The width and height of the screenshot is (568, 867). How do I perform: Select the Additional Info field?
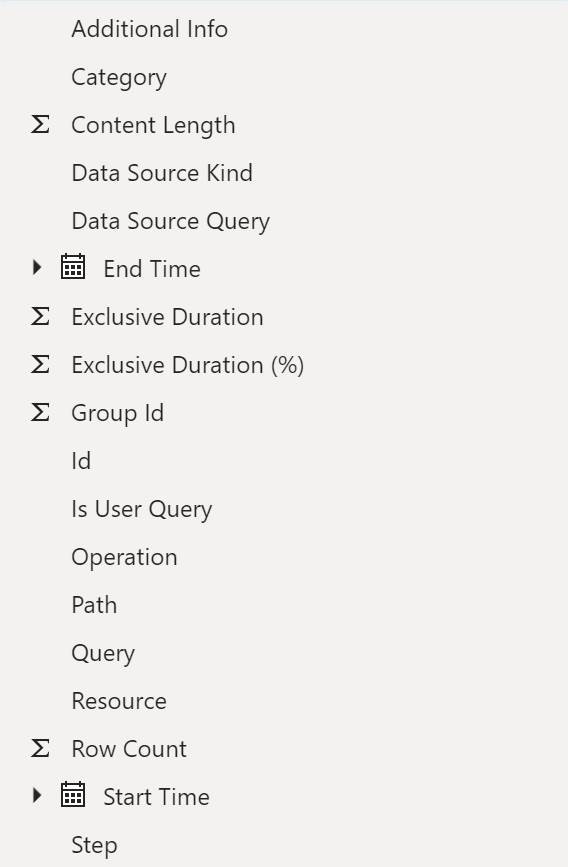coord(149,29)
